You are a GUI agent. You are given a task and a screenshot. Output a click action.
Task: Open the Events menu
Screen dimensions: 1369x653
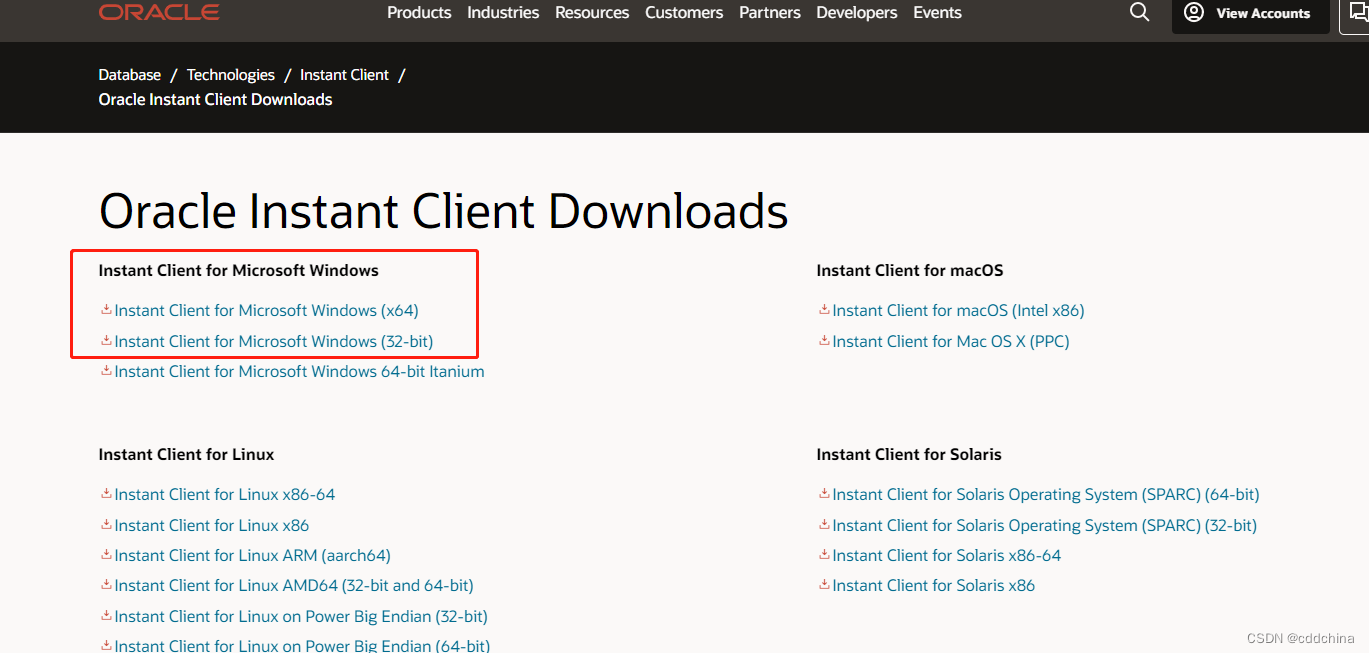click(936, 12)
